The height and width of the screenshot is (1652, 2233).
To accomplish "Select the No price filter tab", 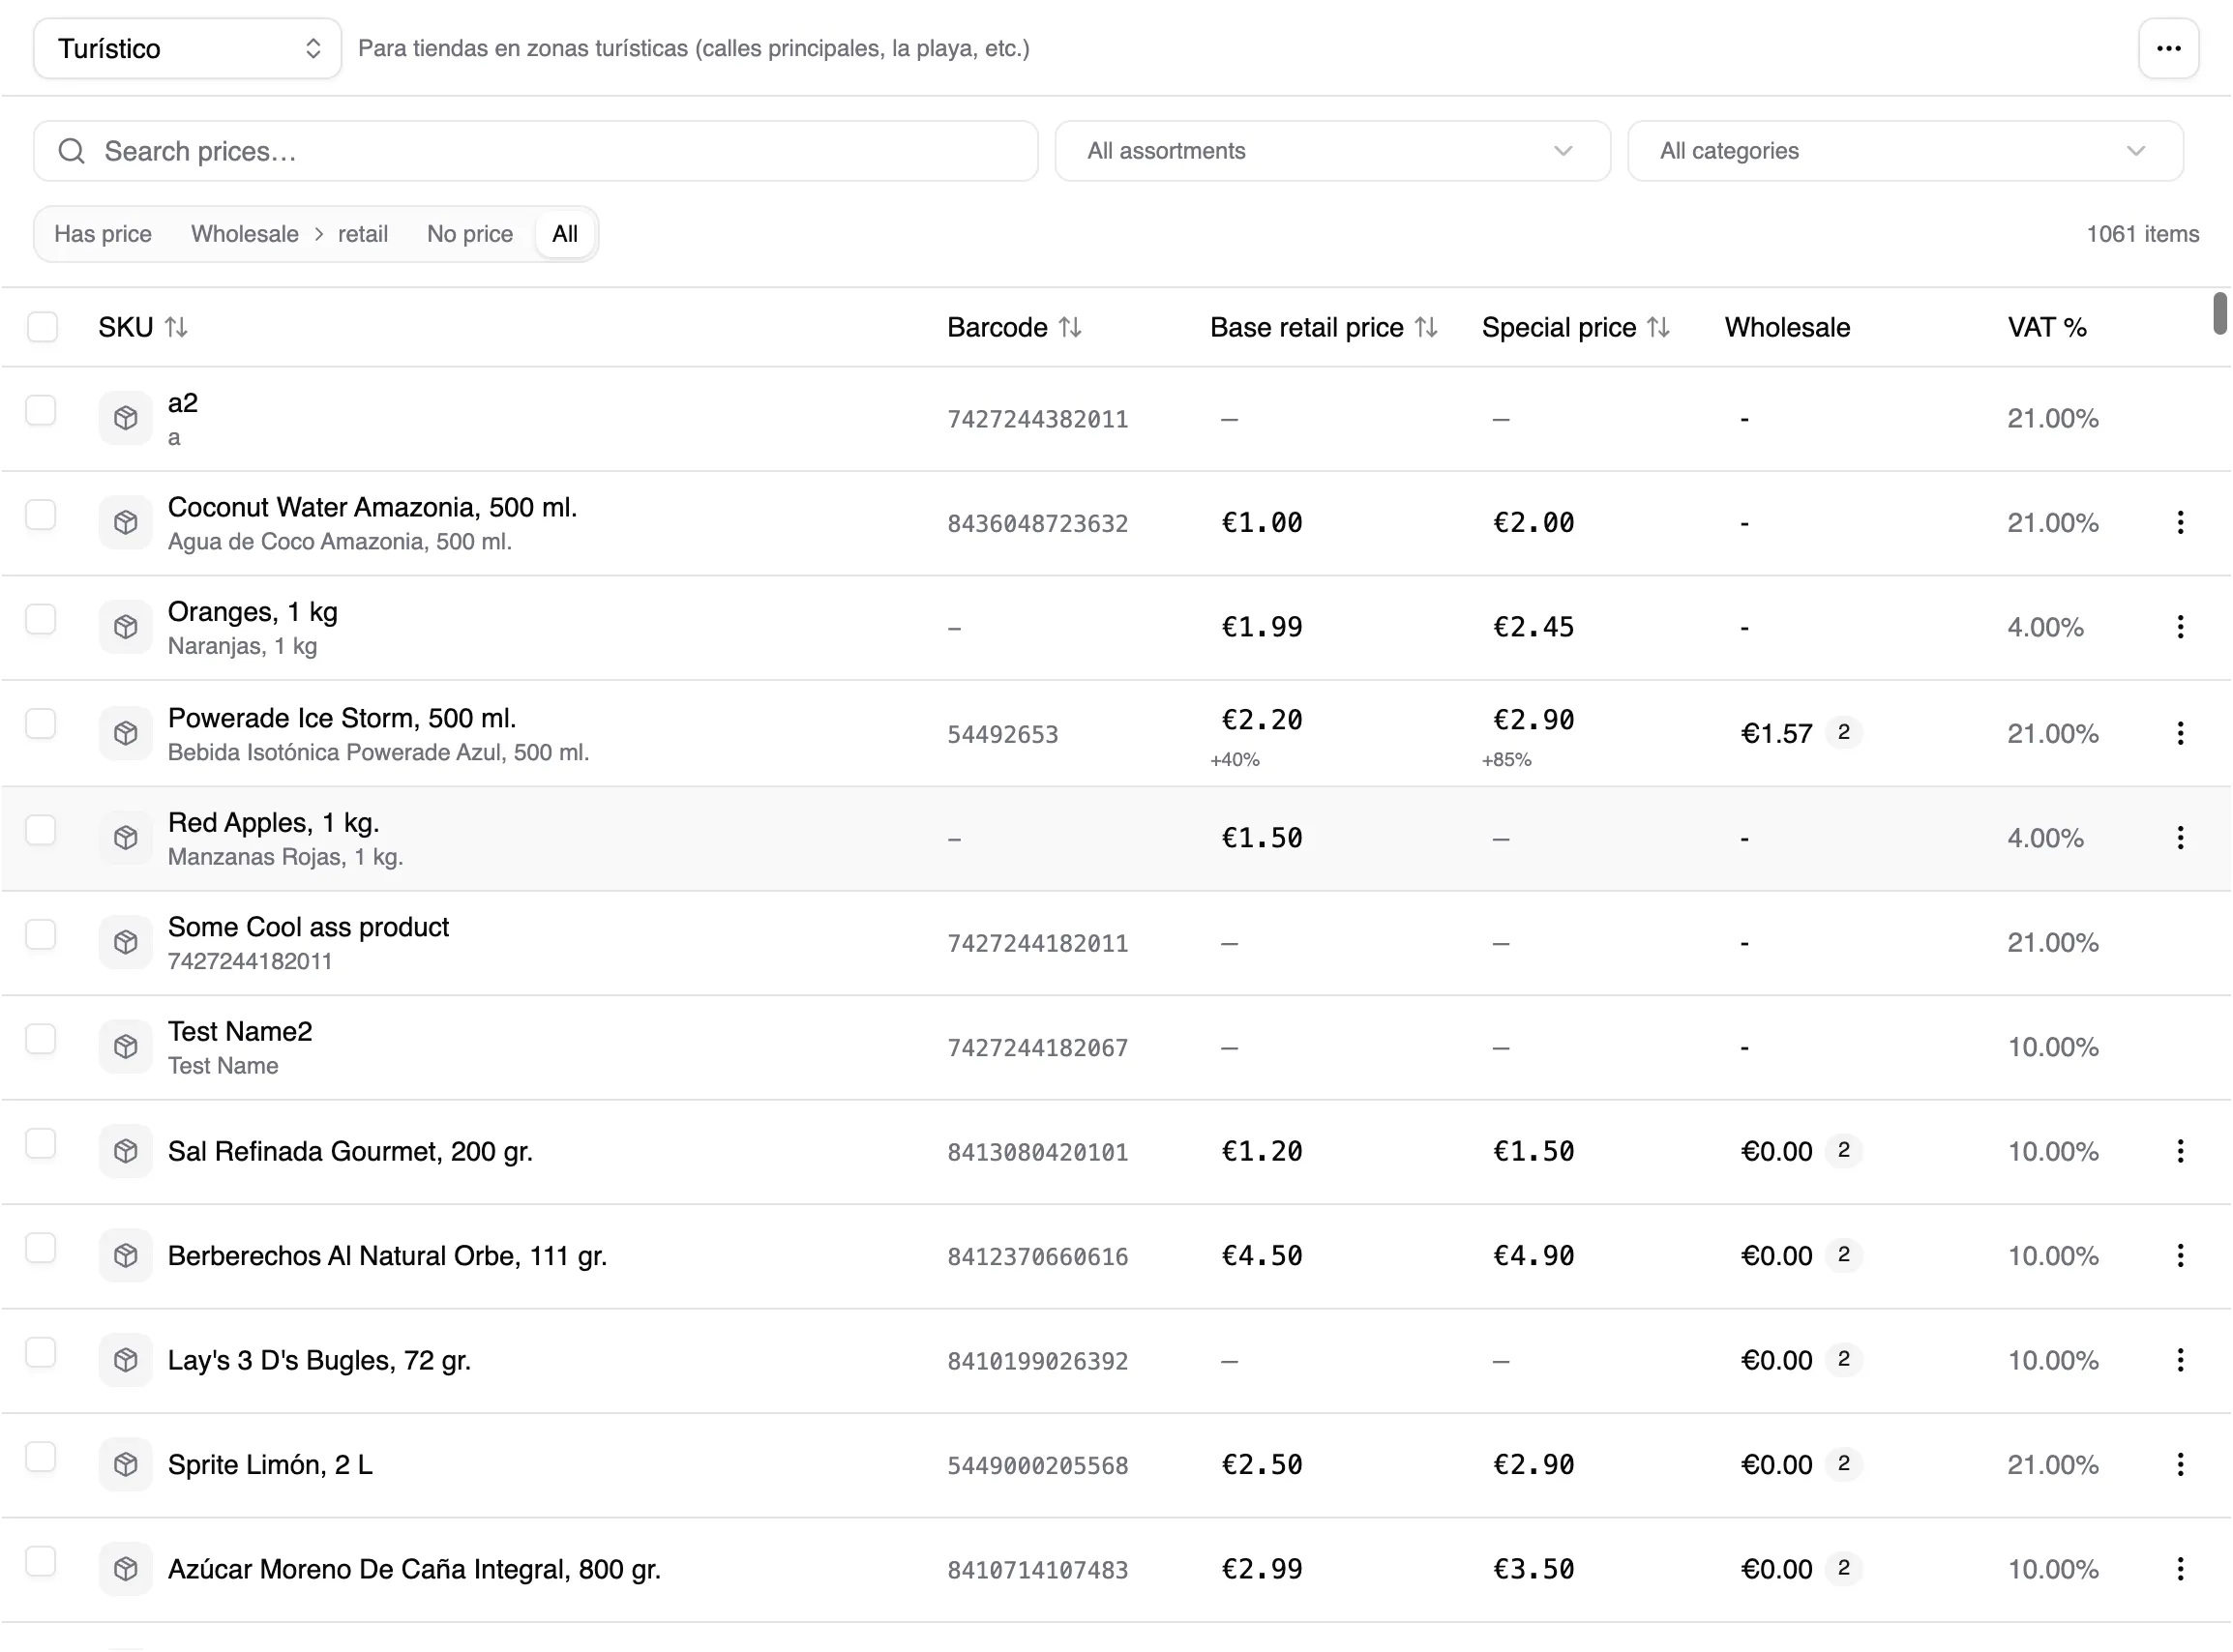I will (470, 234).
